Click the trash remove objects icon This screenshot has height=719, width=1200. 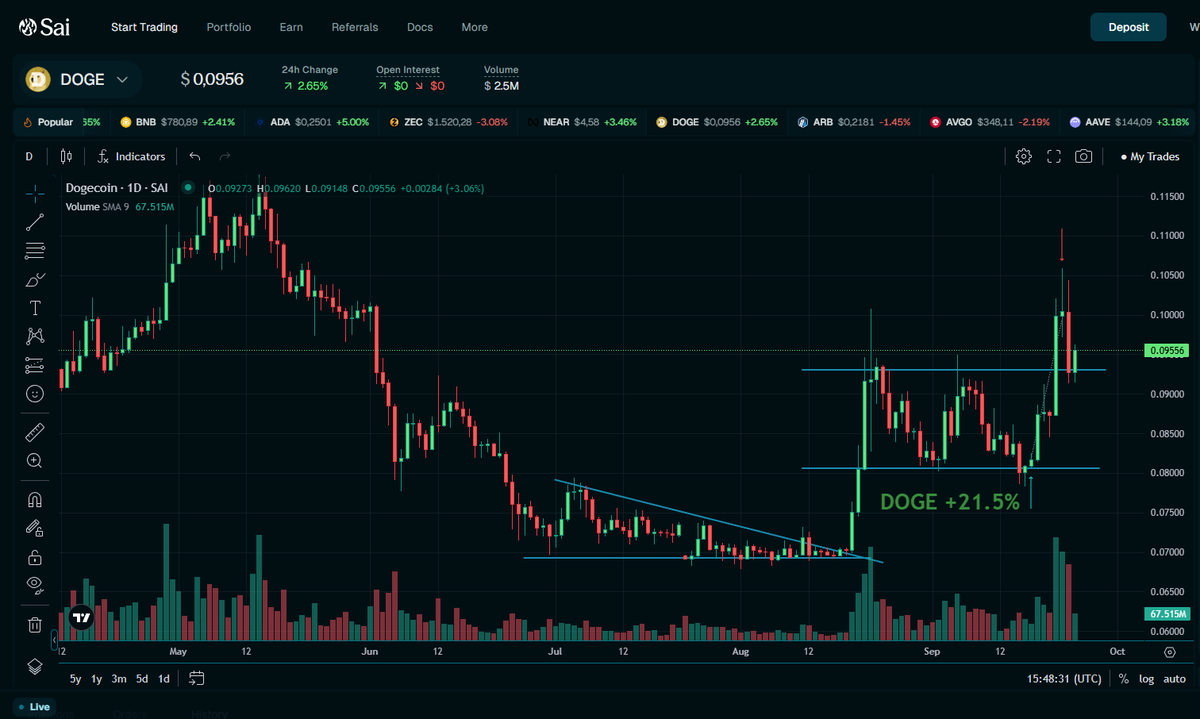[35, 625]
